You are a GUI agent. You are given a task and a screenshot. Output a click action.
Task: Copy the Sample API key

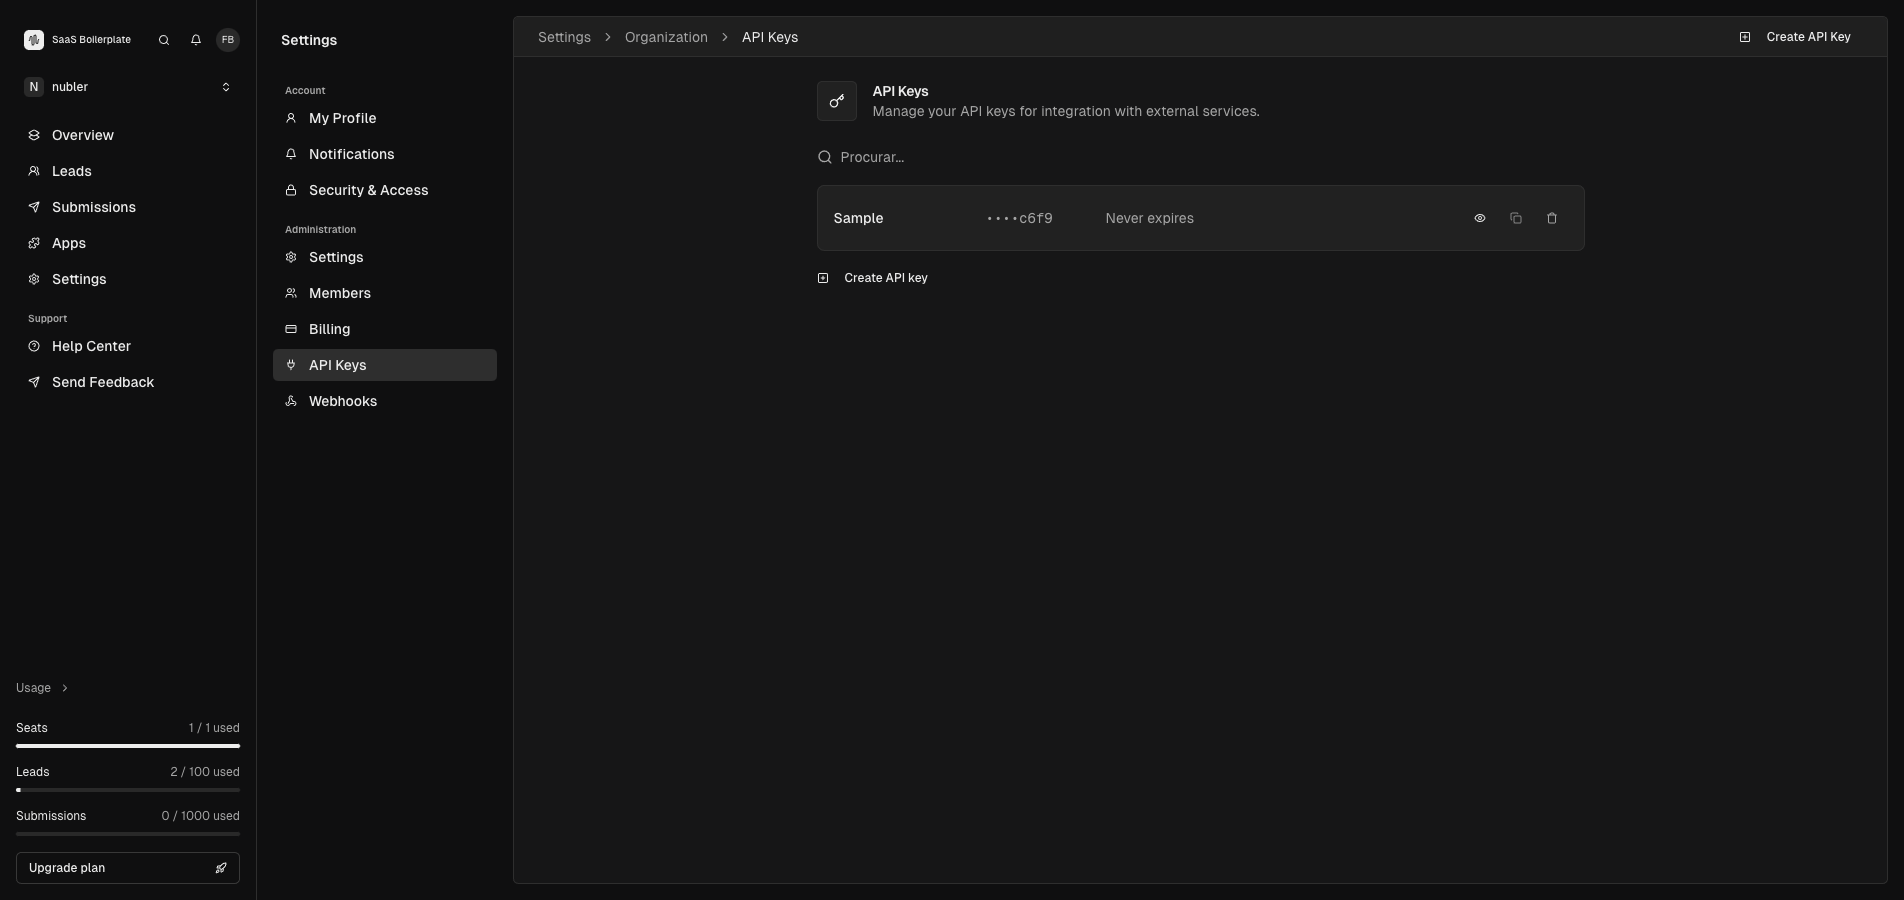click(1516, 218)
